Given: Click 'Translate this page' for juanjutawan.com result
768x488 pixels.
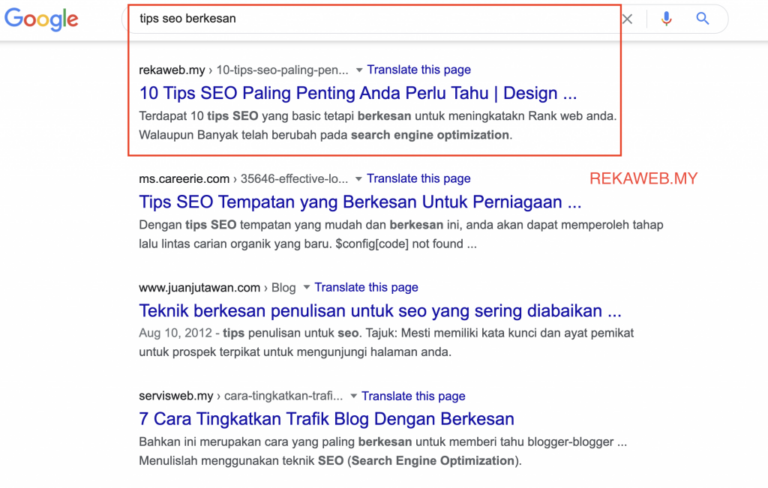Looking at the screenshot, I should point(366,287).
